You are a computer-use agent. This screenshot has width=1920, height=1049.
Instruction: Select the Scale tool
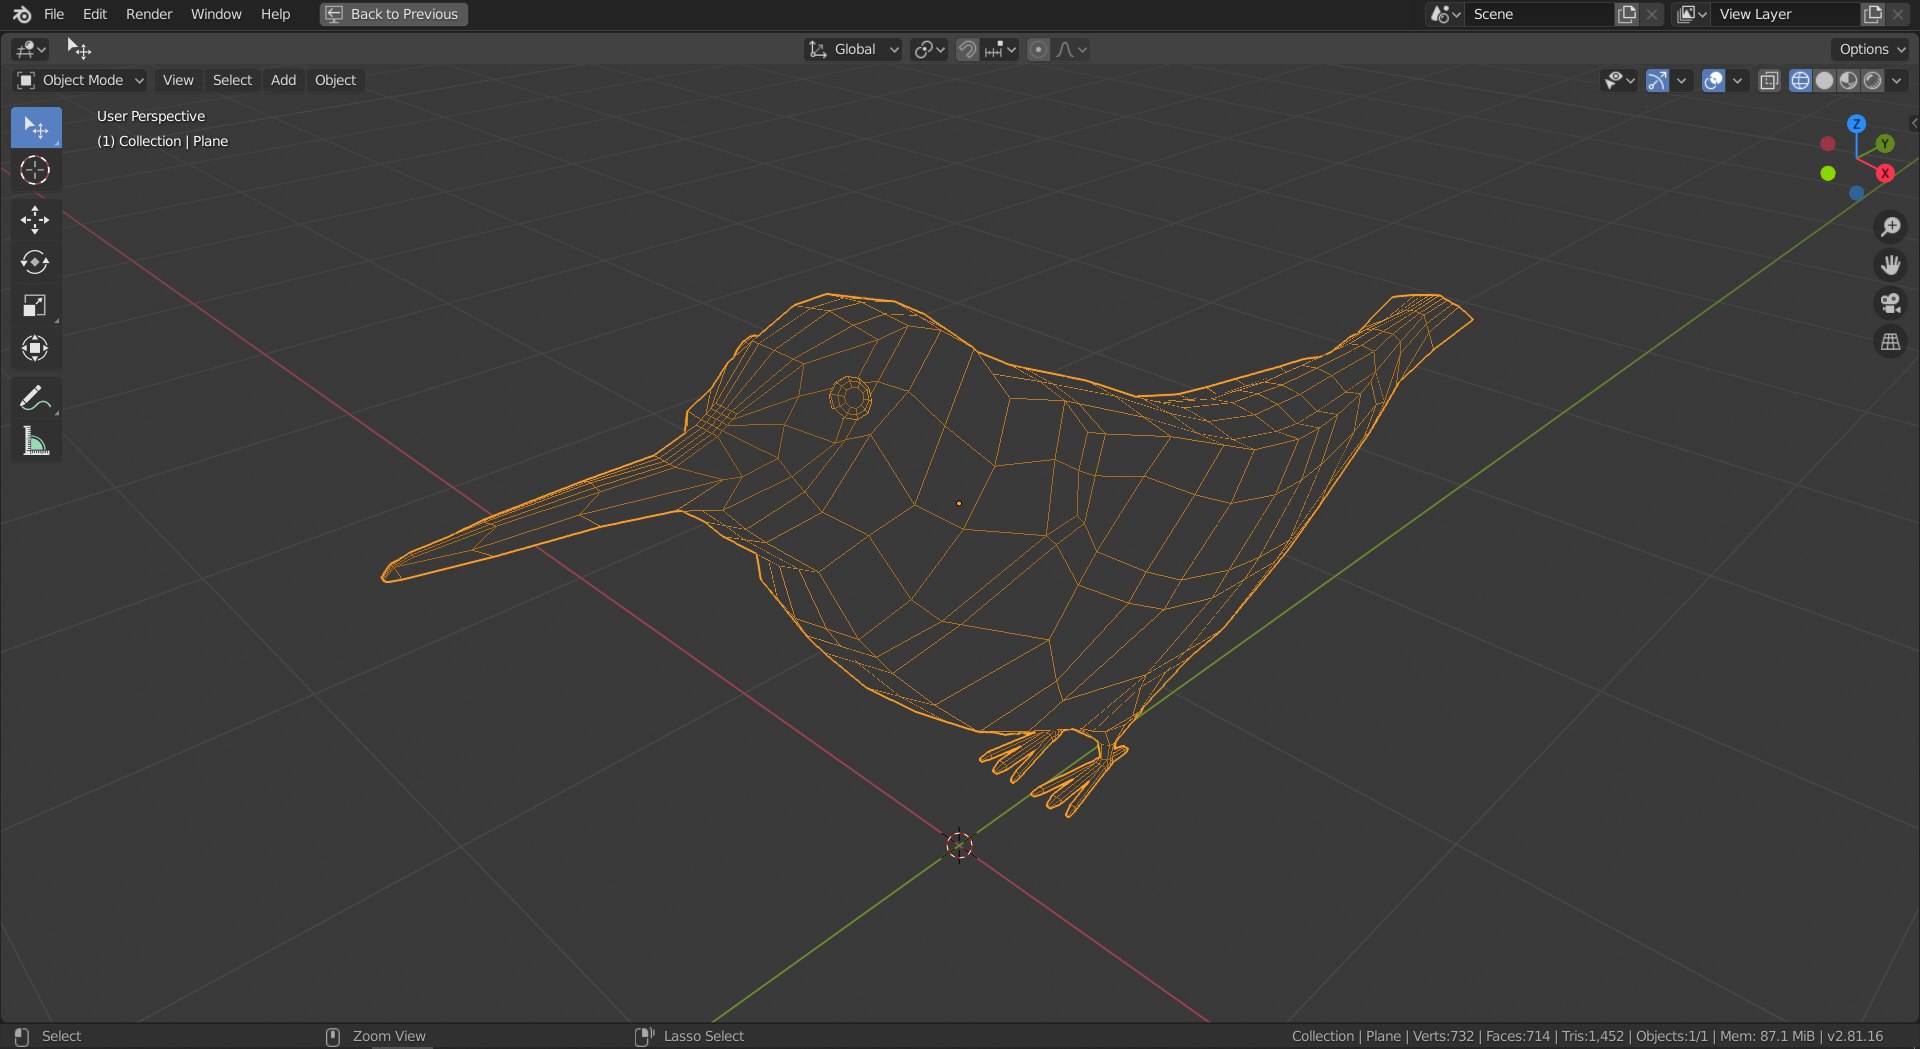[36, 306]
